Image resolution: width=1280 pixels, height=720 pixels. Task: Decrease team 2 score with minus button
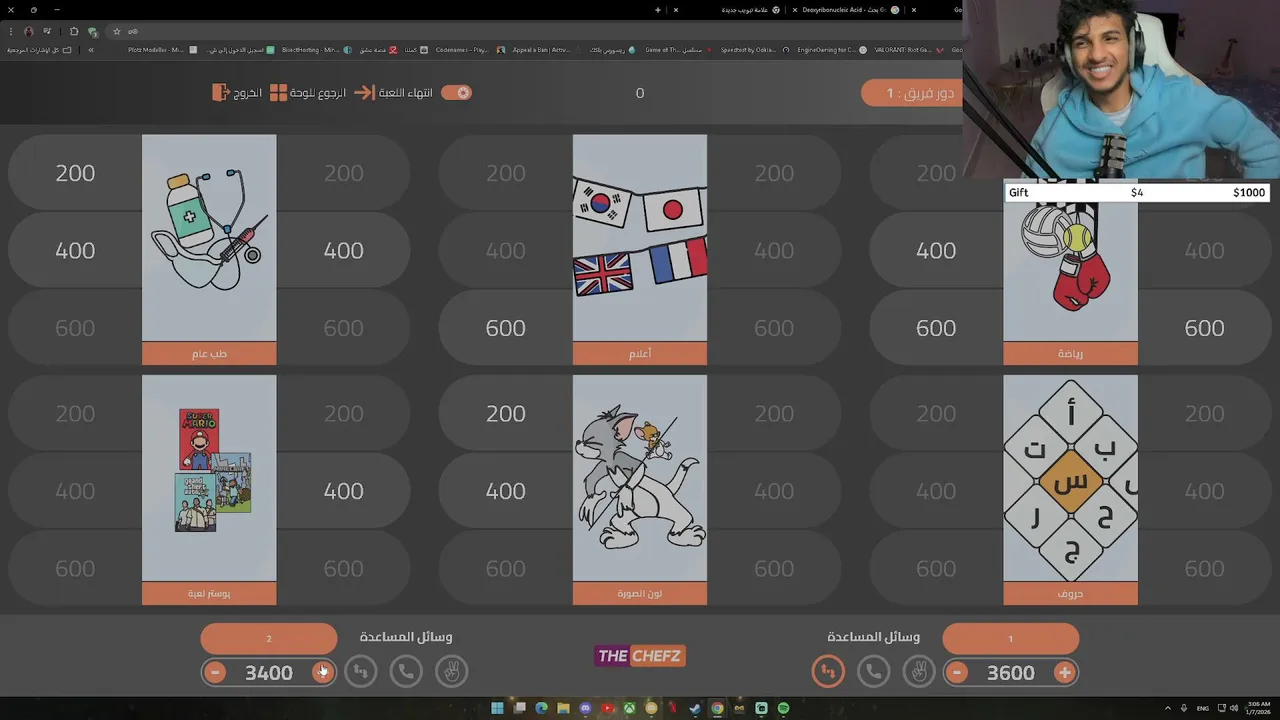(215, 672)
